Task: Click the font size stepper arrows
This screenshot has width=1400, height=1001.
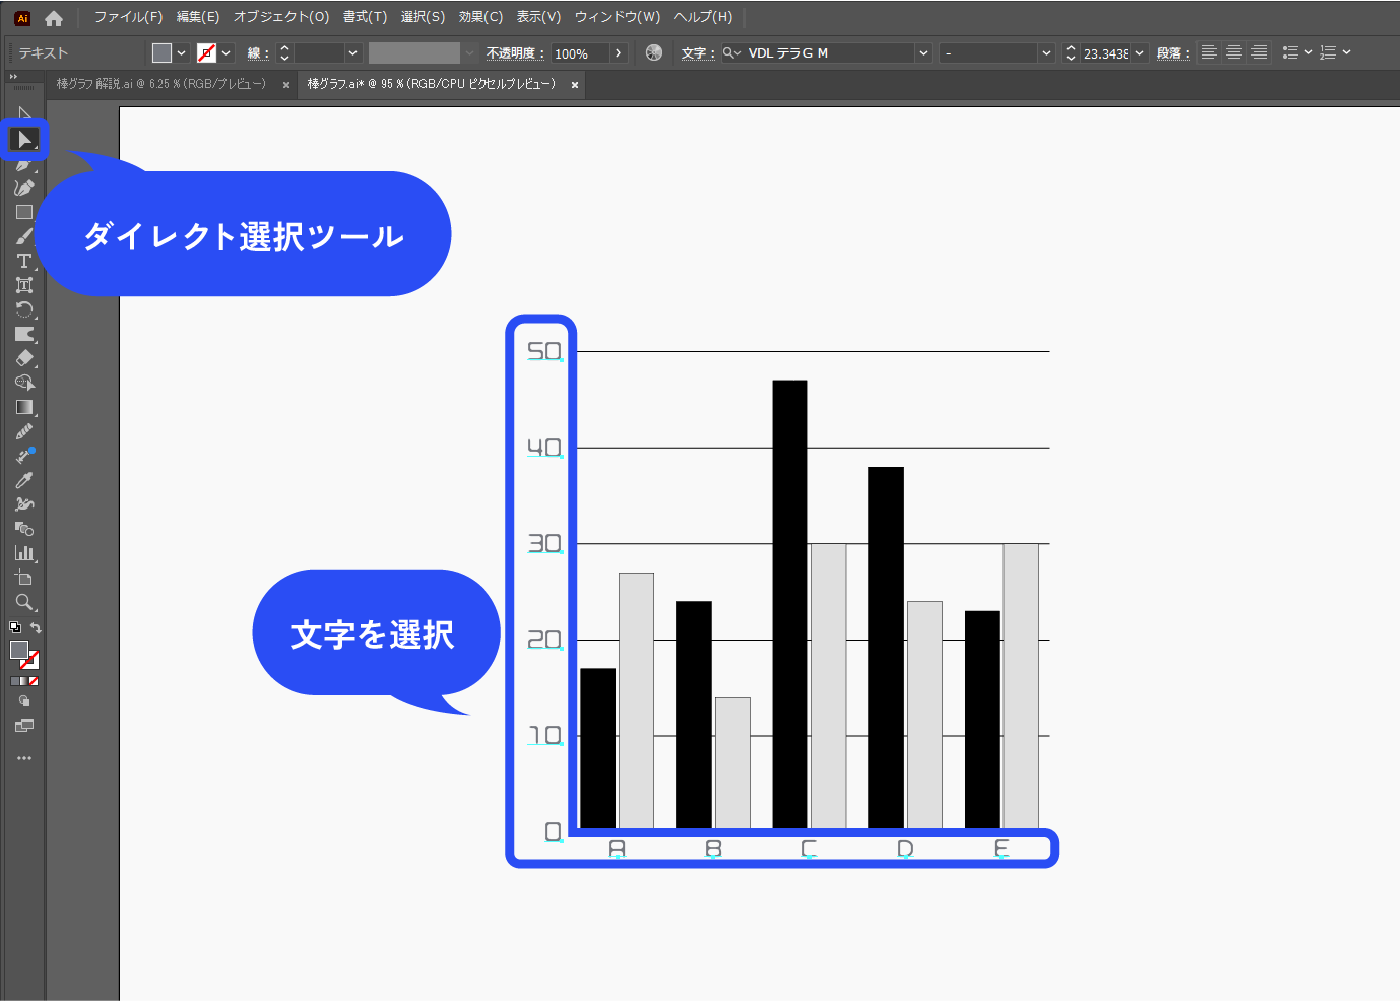Action: coord(1071,53)
